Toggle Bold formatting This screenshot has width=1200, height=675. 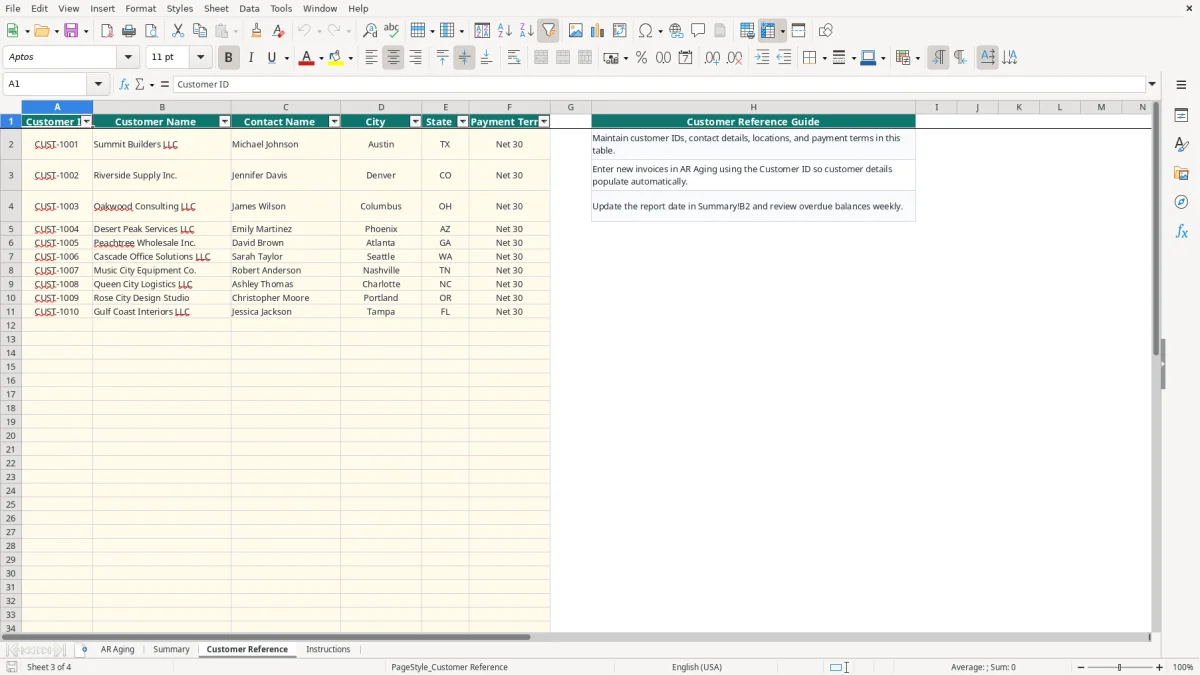228,58
